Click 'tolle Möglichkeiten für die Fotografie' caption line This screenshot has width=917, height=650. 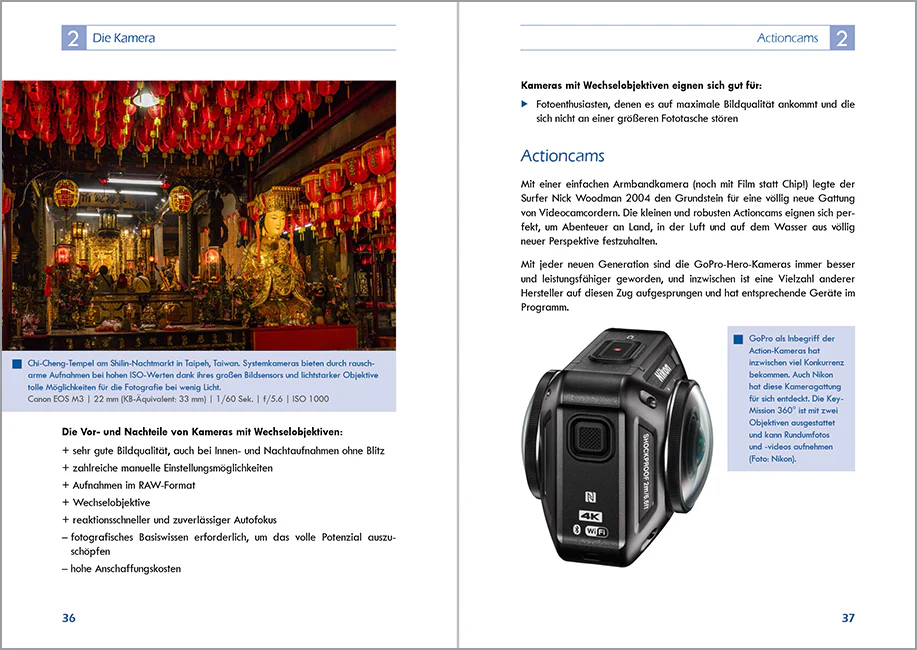(x=124, y=387)
